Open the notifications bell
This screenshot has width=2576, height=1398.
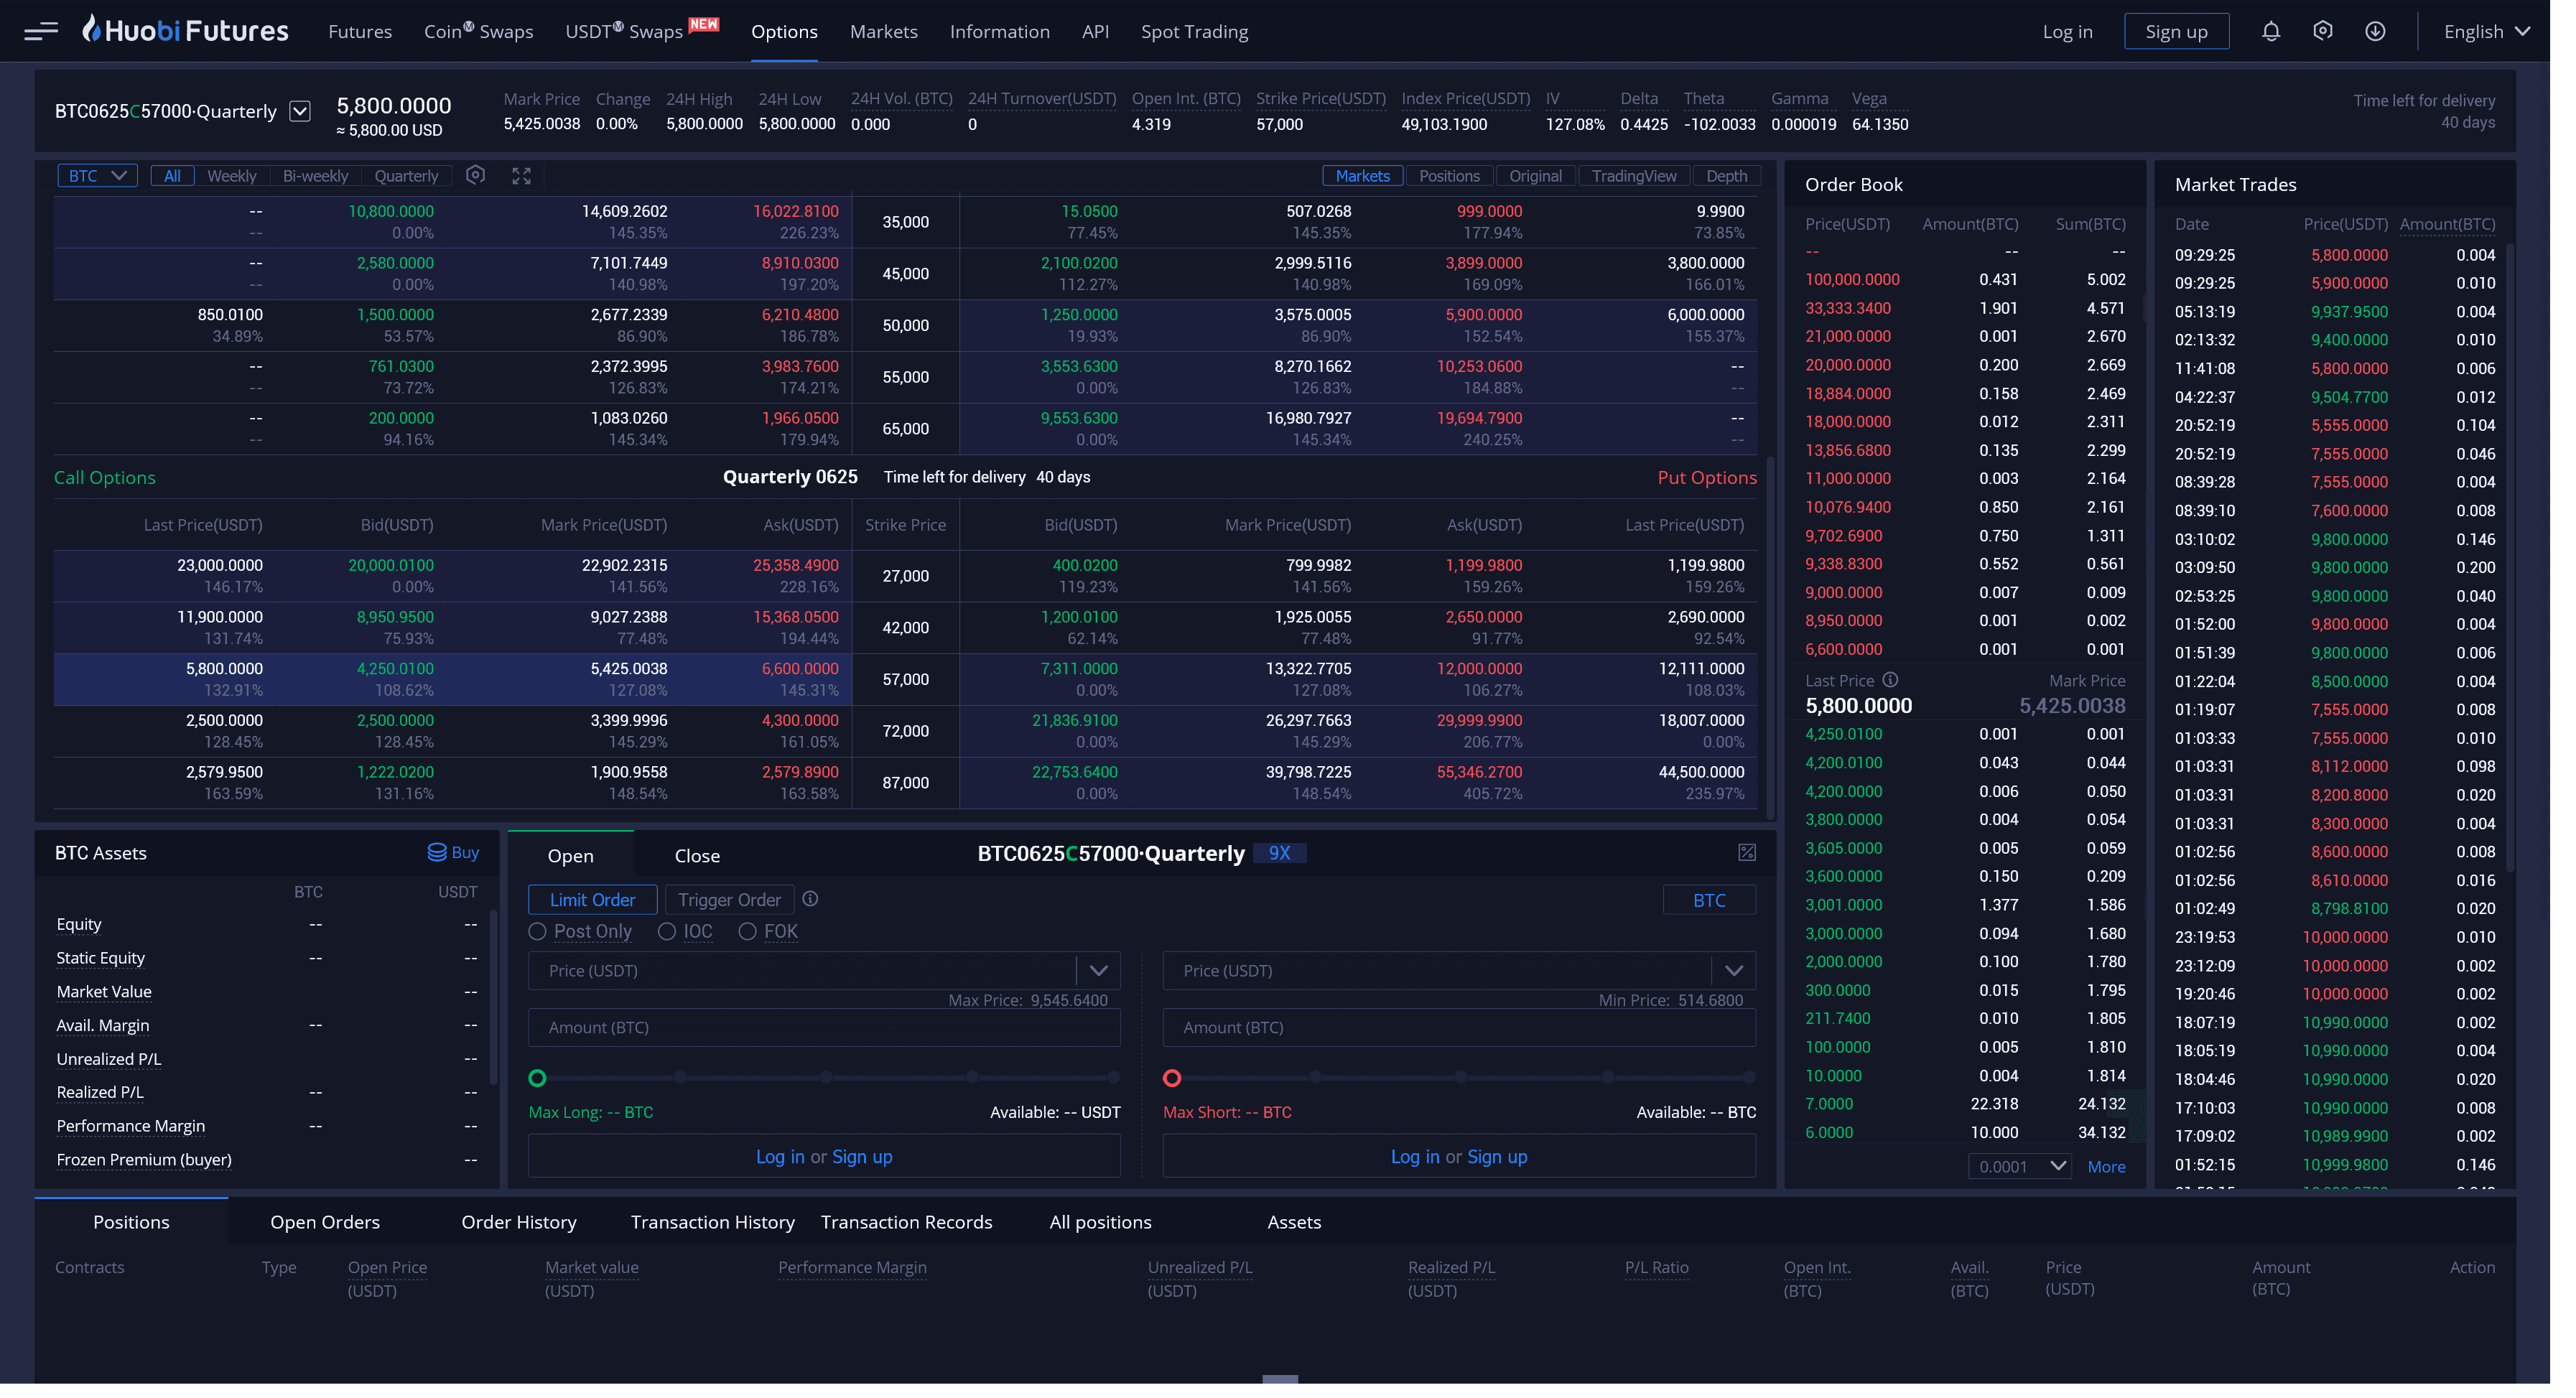[2271, 31]
